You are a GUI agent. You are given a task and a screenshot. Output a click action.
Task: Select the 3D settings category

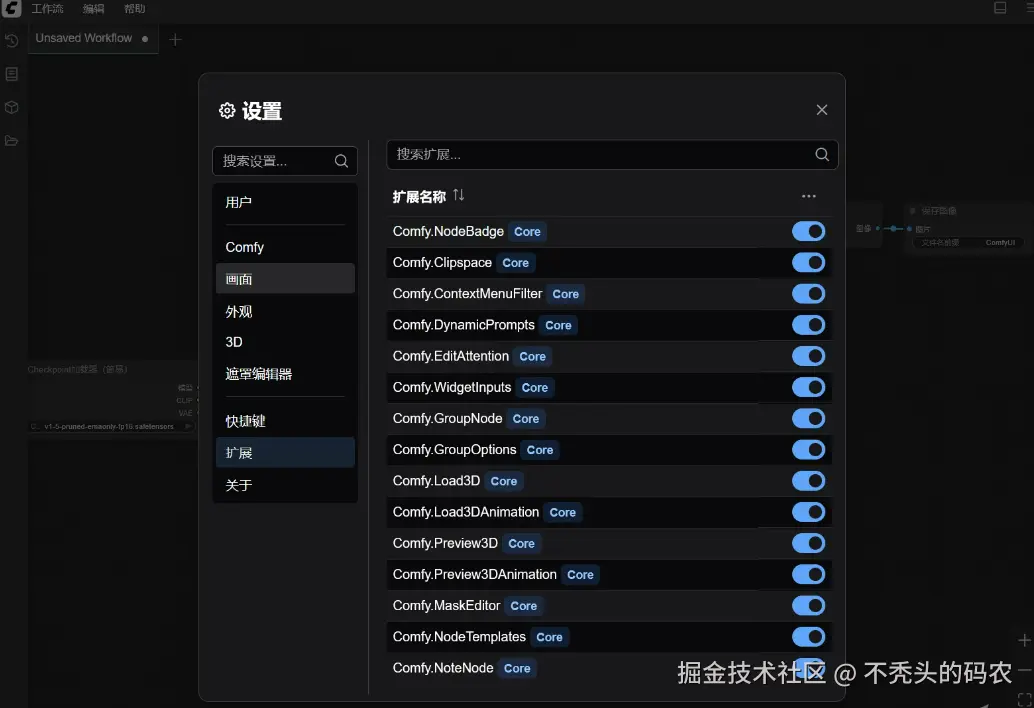(285, 342)
